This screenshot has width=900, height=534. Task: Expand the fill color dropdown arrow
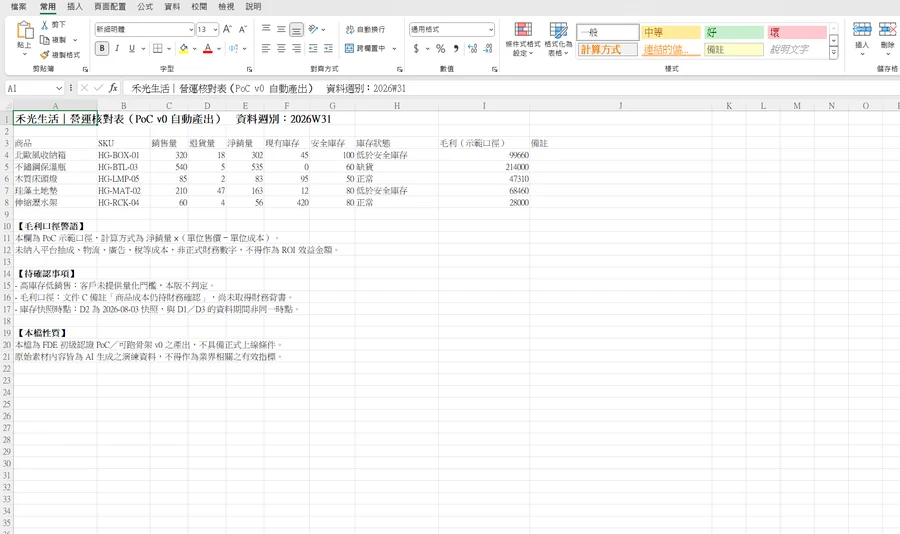click(195, 49)
